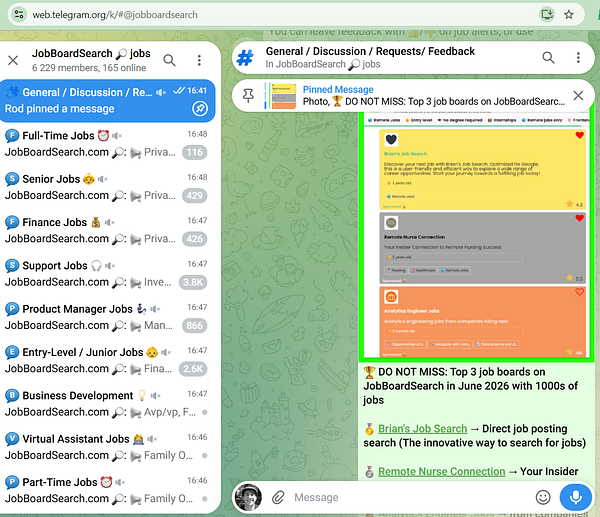600x517 pixels.
Task: Jump to the Pinned Message
Action: tap(434, 96)
